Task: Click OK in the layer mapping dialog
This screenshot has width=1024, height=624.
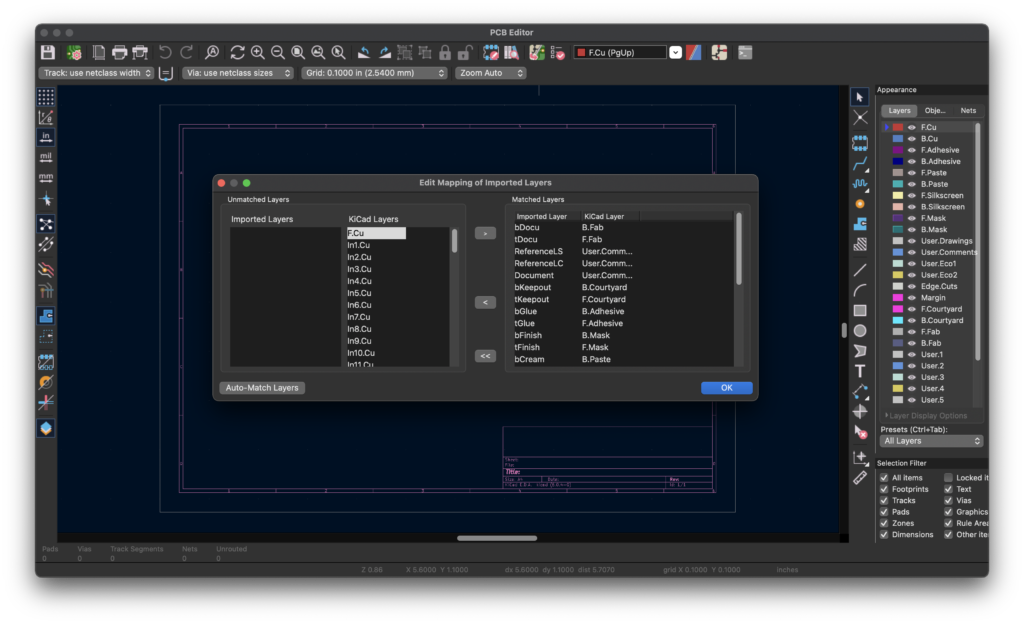Action: [x=726, y=388]
